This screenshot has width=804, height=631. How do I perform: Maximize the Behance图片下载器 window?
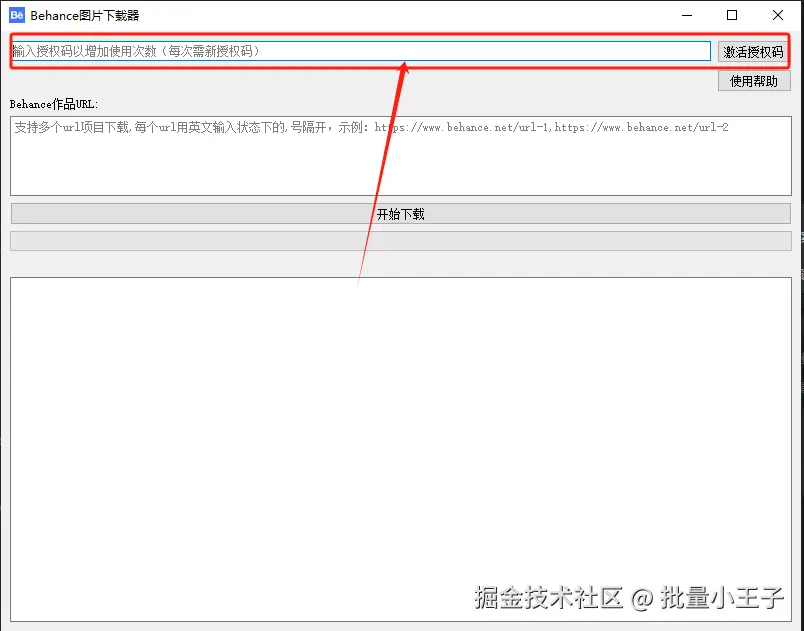[x=732, y=15]
